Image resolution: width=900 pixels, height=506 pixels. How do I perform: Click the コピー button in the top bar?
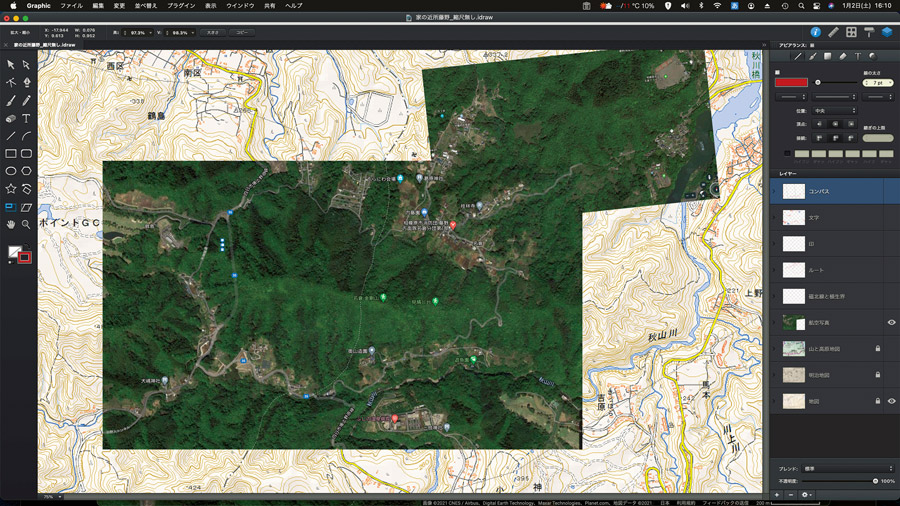[242, 33]
